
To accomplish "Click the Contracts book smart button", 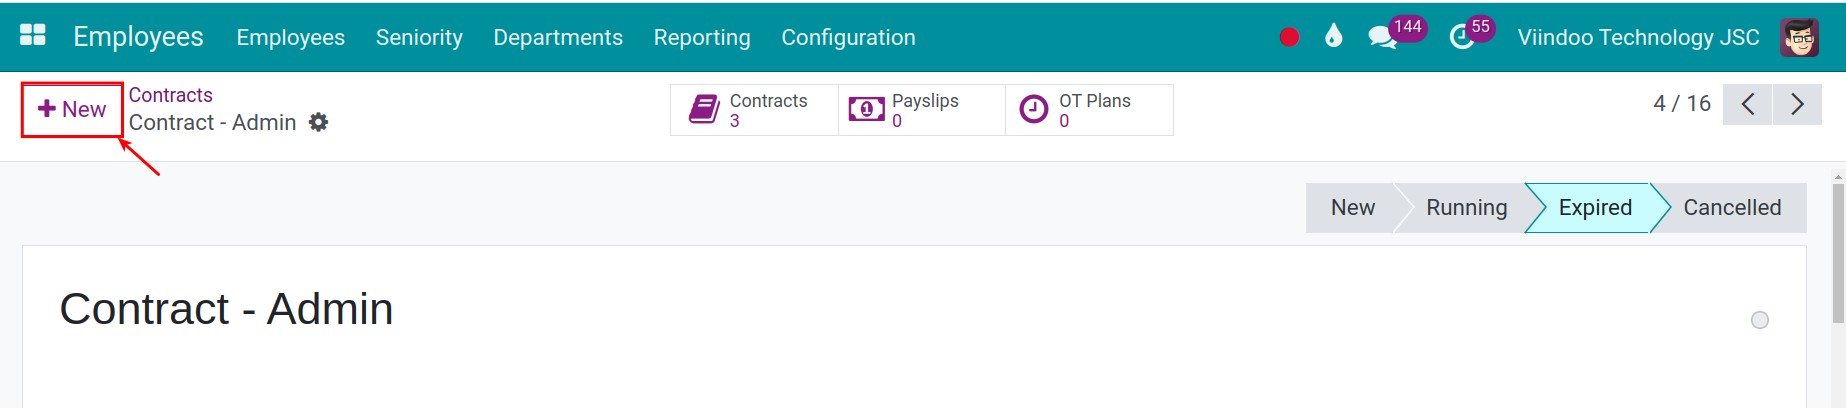I will click(x=754, y=110).
